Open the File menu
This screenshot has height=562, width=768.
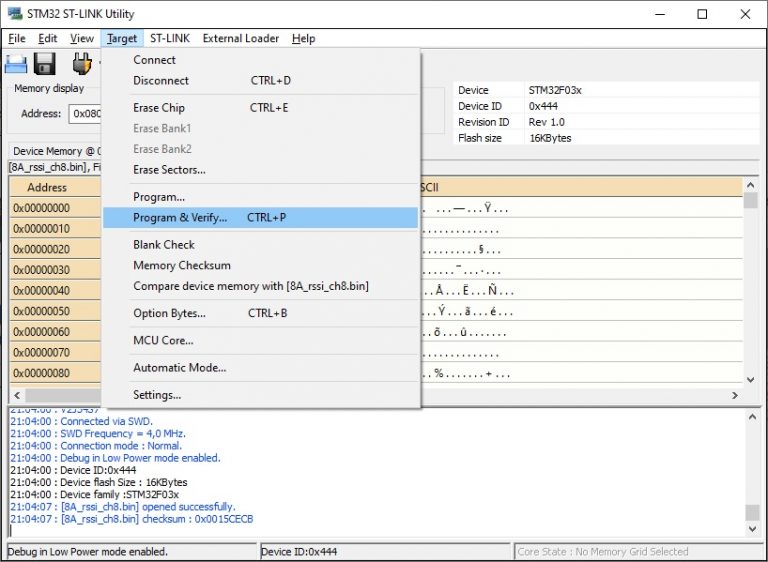pos(17,38)
